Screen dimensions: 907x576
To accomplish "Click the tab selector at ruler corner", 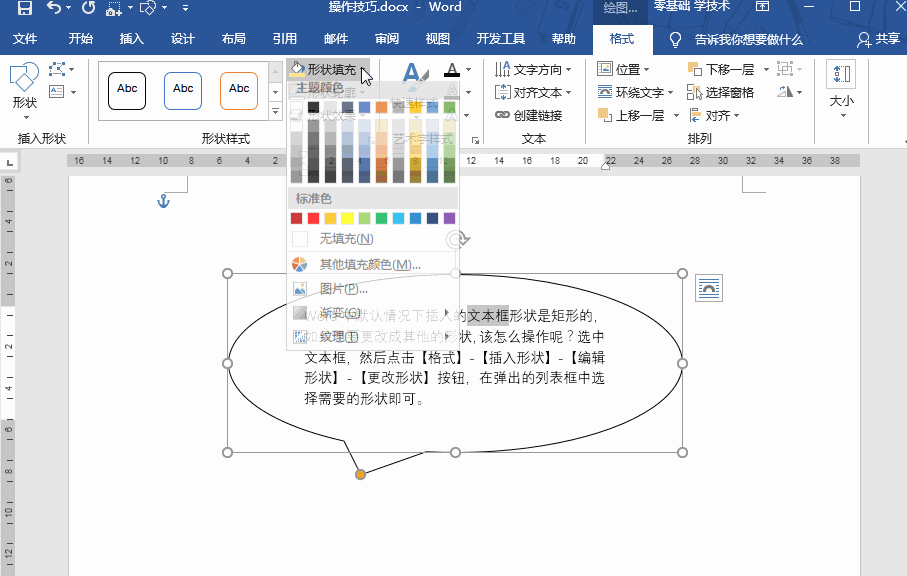I will click(x=9, y=162).
